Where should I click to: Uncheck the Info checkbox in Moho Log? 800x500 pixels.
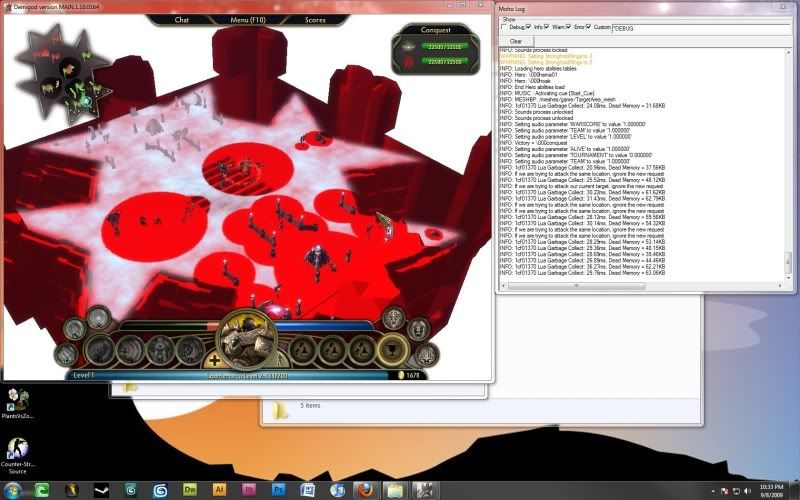528,27
